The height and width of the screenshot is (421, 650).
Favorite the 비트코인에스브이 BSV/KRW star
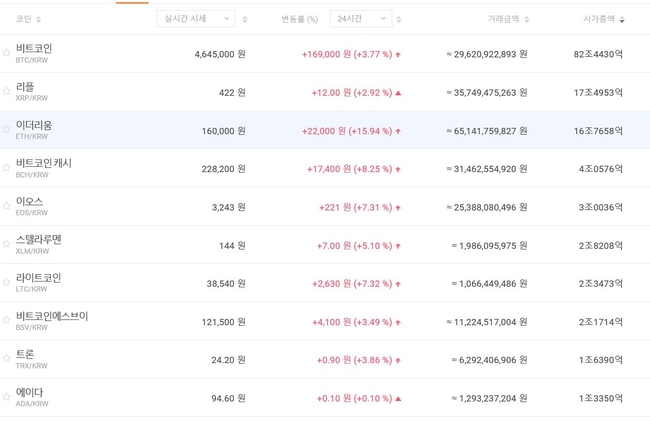tap(6, 320)
